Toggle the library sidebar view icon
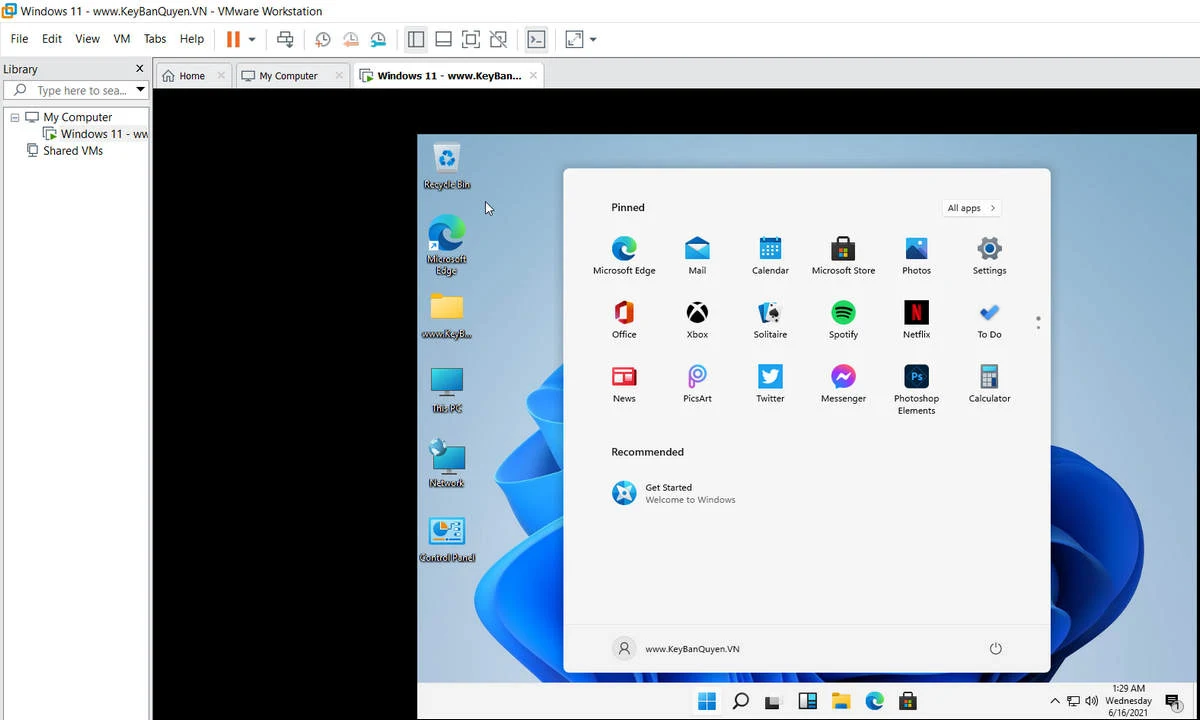1200x720 pixels. click(x=416, y=39)
